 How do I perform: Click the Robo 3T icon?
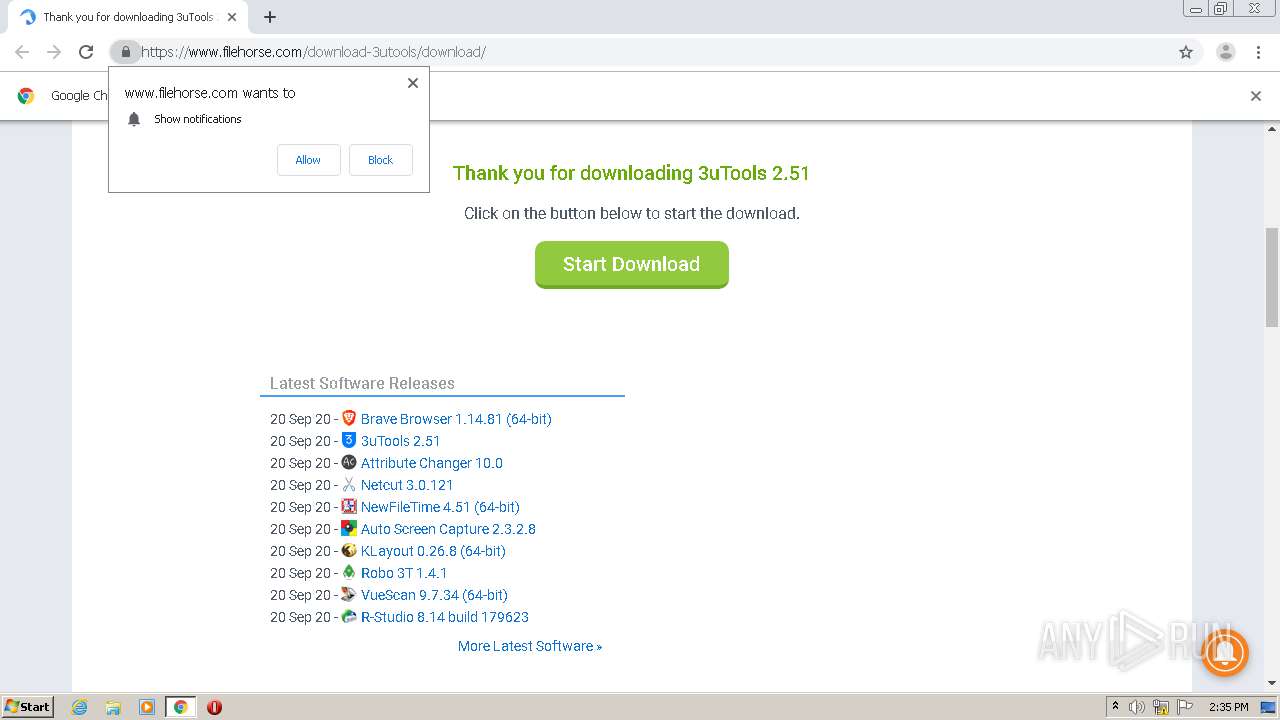[349, 572]
